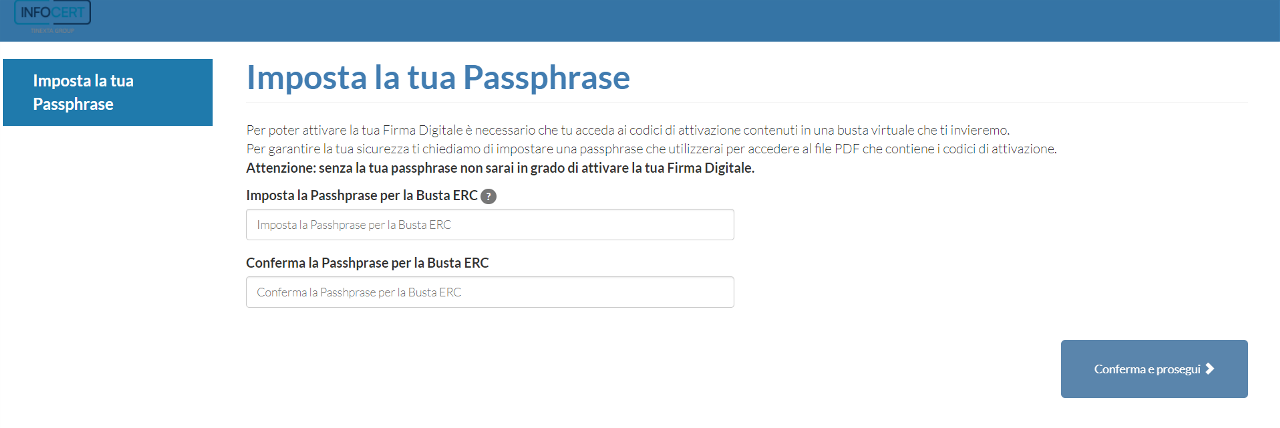Image resolution: width=1280 pixels, height=428 pixels.
Task: Click the words Firma Digitale in bold warning
Action: click(708, 168)
